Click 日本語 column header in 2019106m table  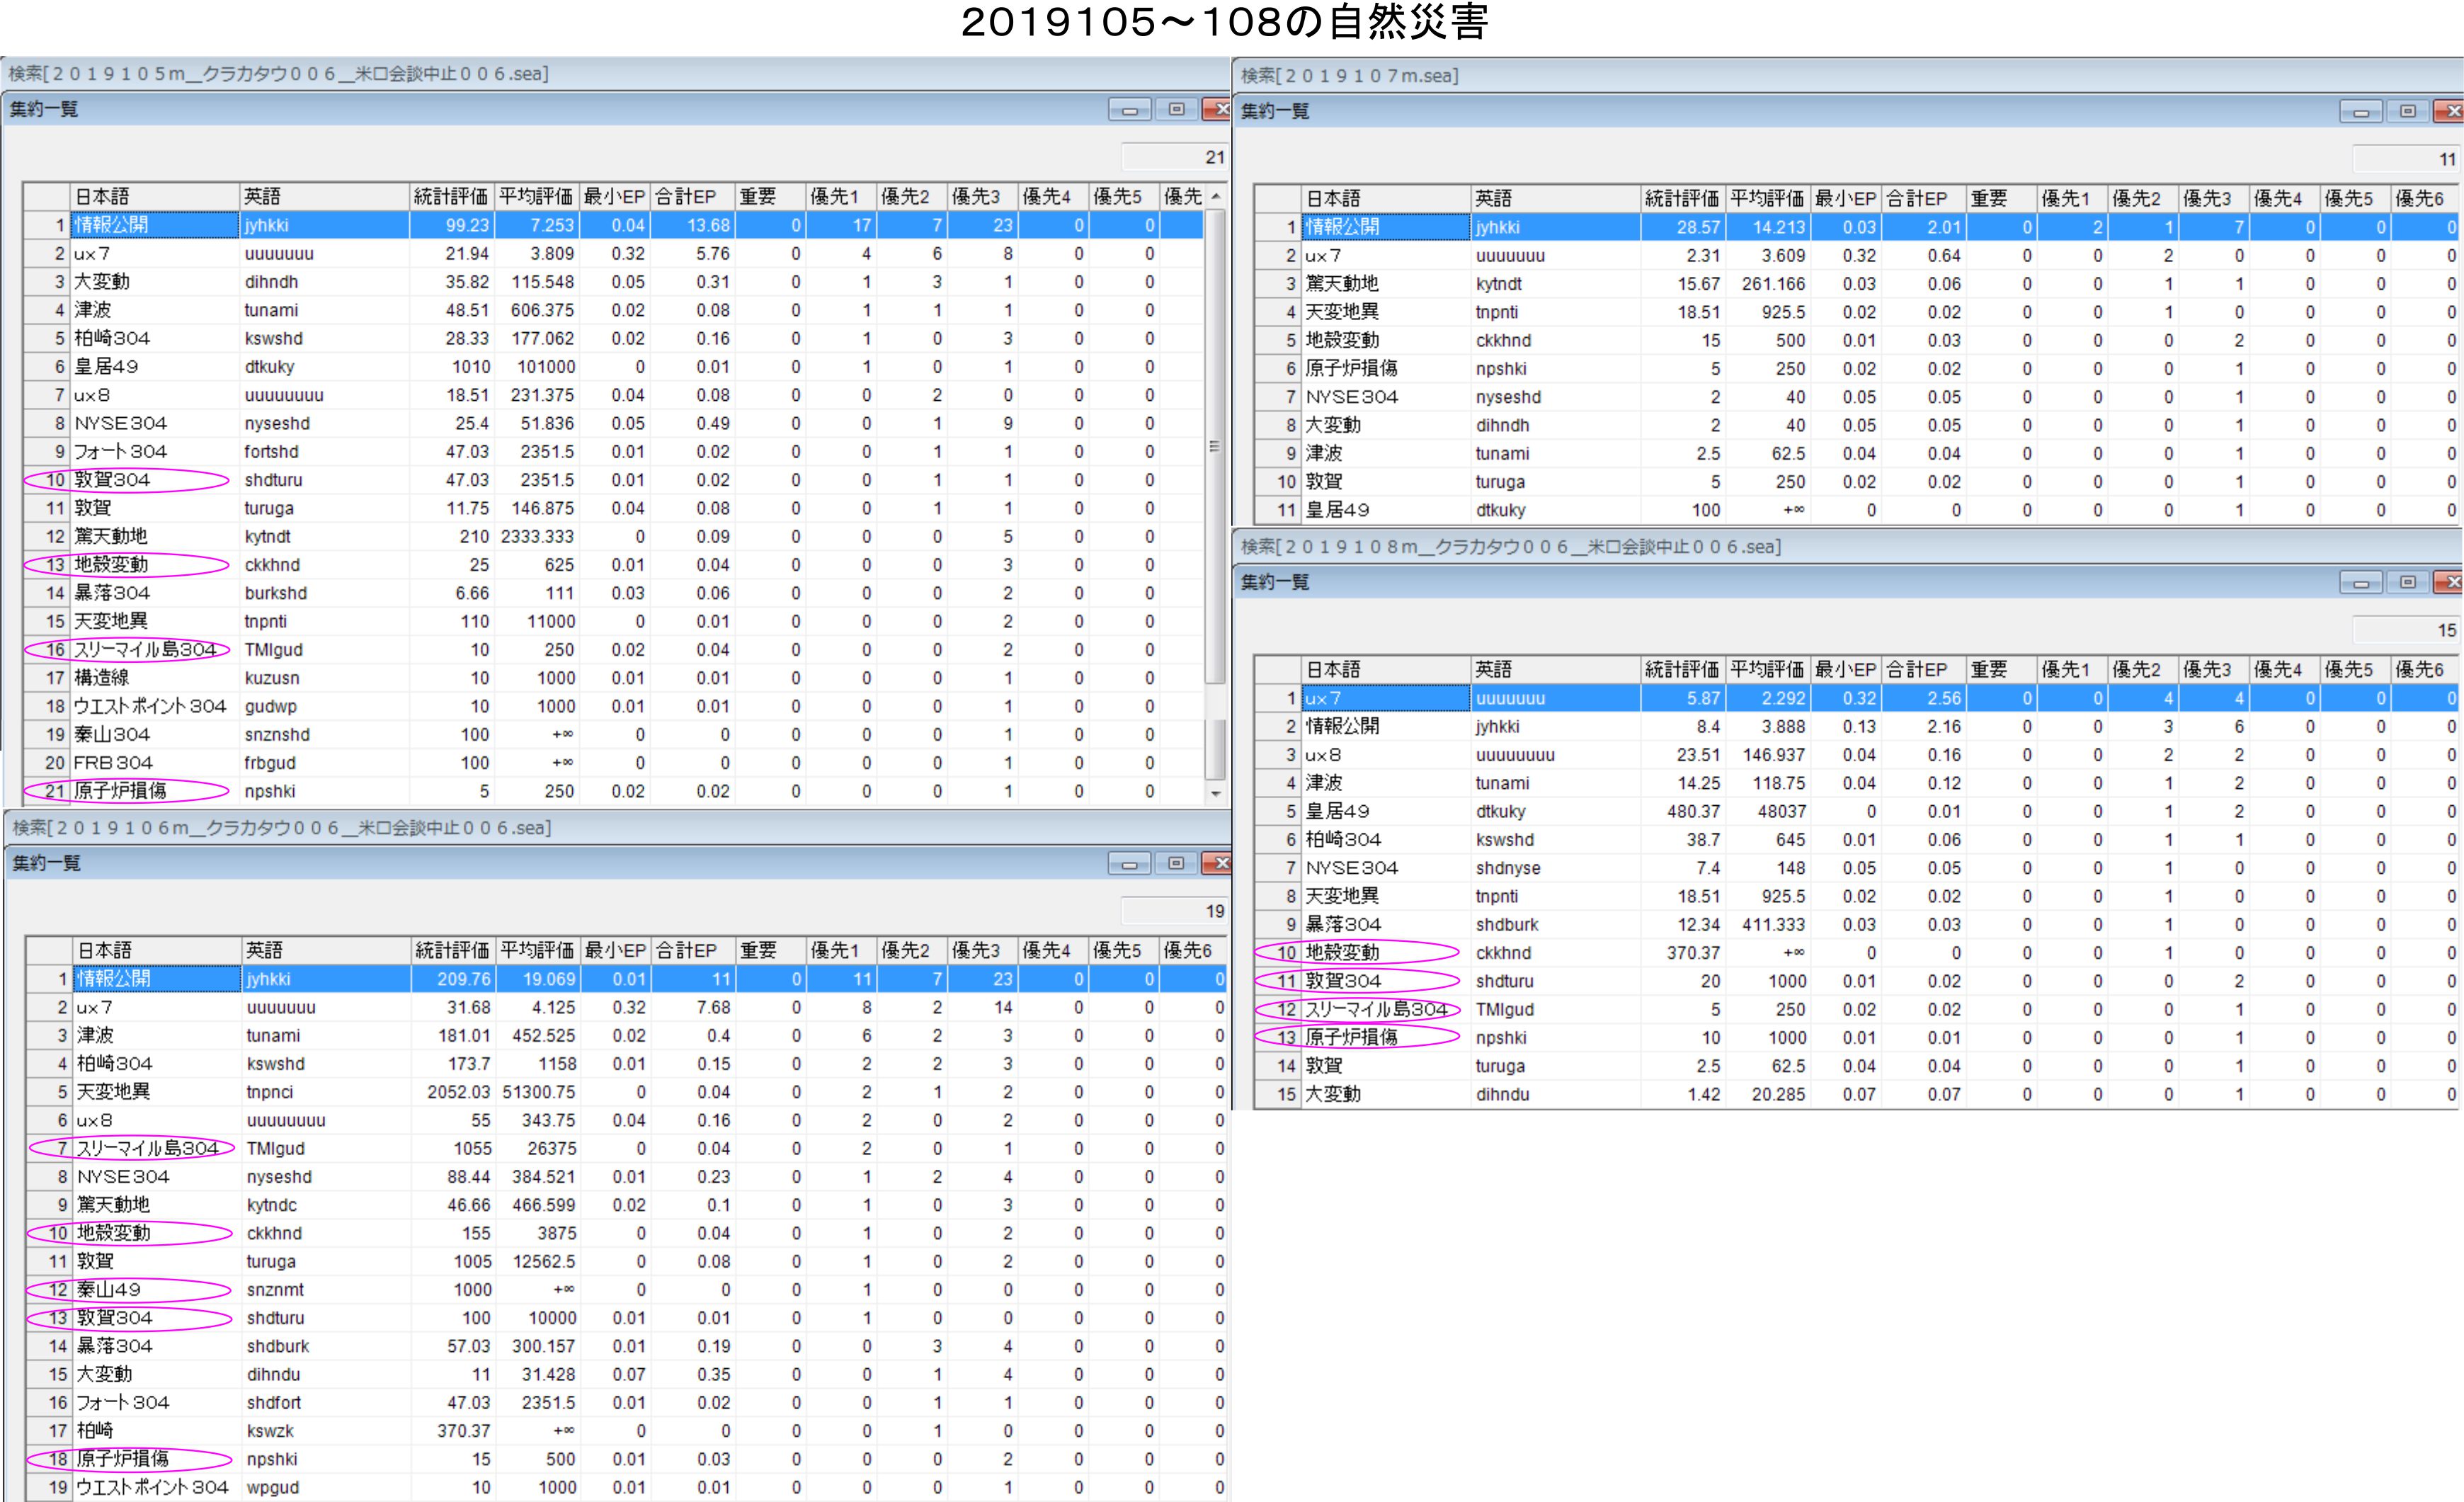[157, 951]
